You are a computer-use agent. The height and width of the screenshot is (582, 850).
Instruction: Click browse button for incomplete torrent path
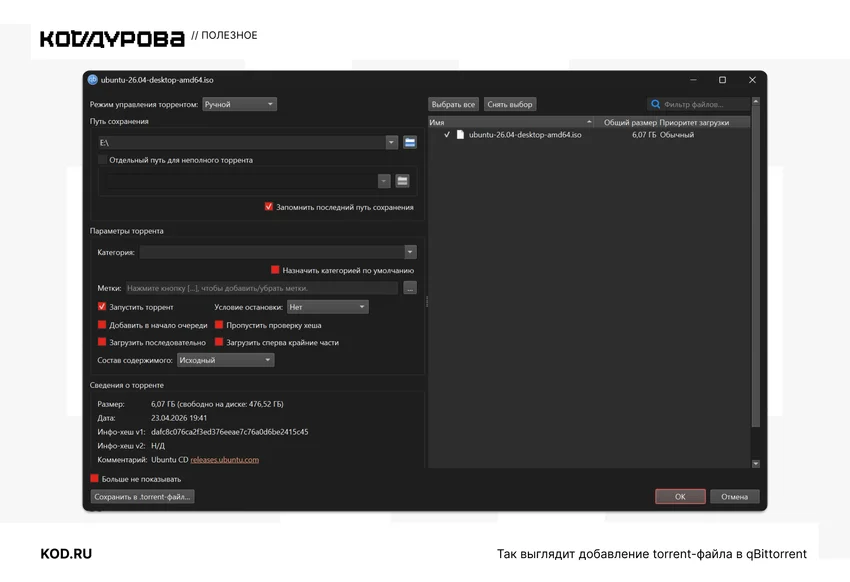(402, 181)
